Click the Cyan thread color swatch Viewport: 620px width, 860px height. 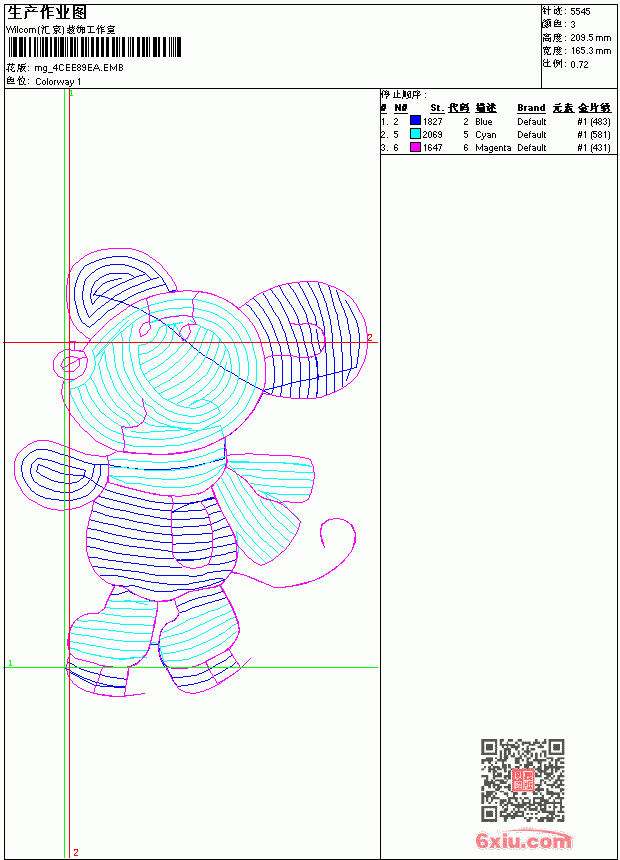415,134
